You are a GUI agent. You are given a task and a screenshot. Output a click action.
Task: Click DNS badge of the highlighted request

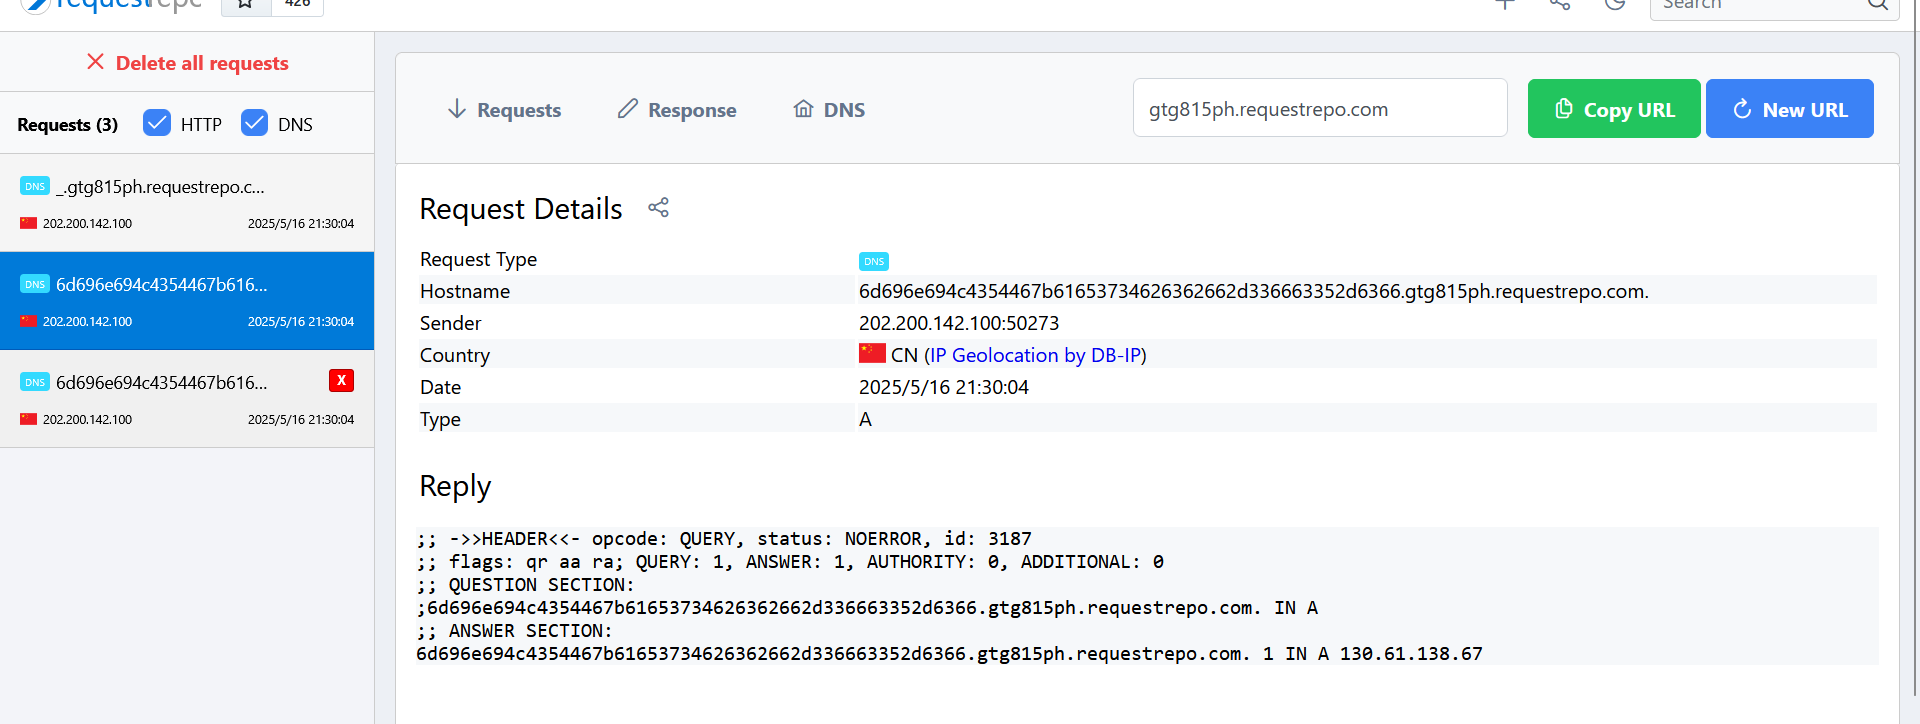[35, 284]
